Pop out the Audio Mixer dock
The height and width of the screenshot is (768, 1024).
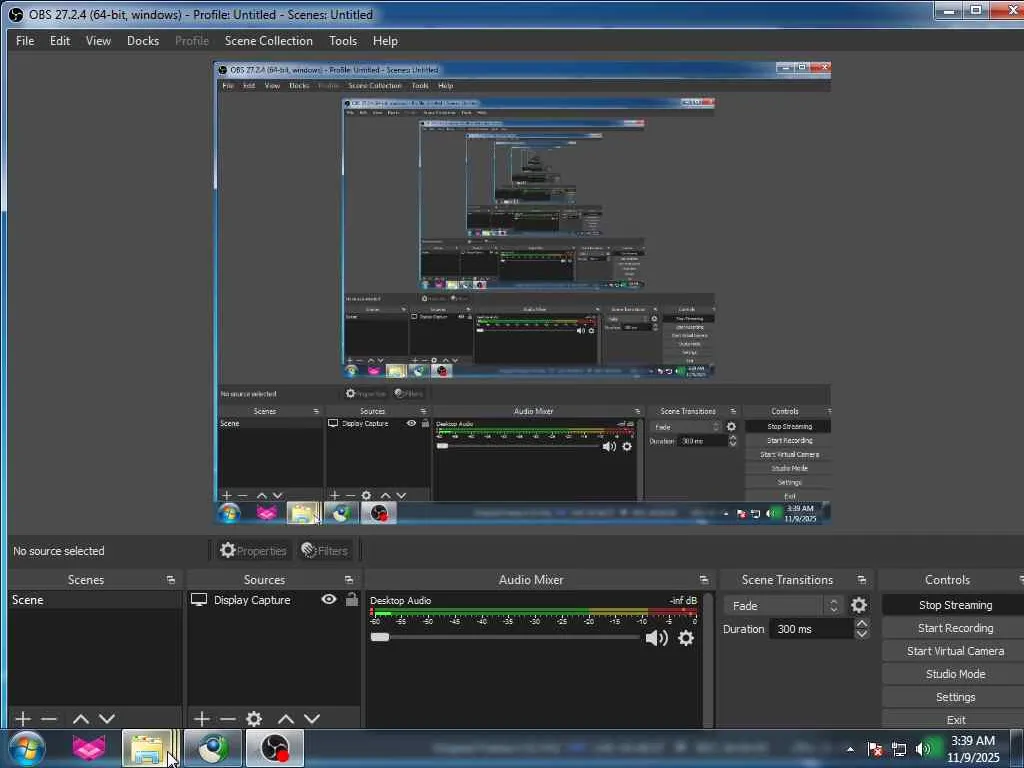[703, 580]
